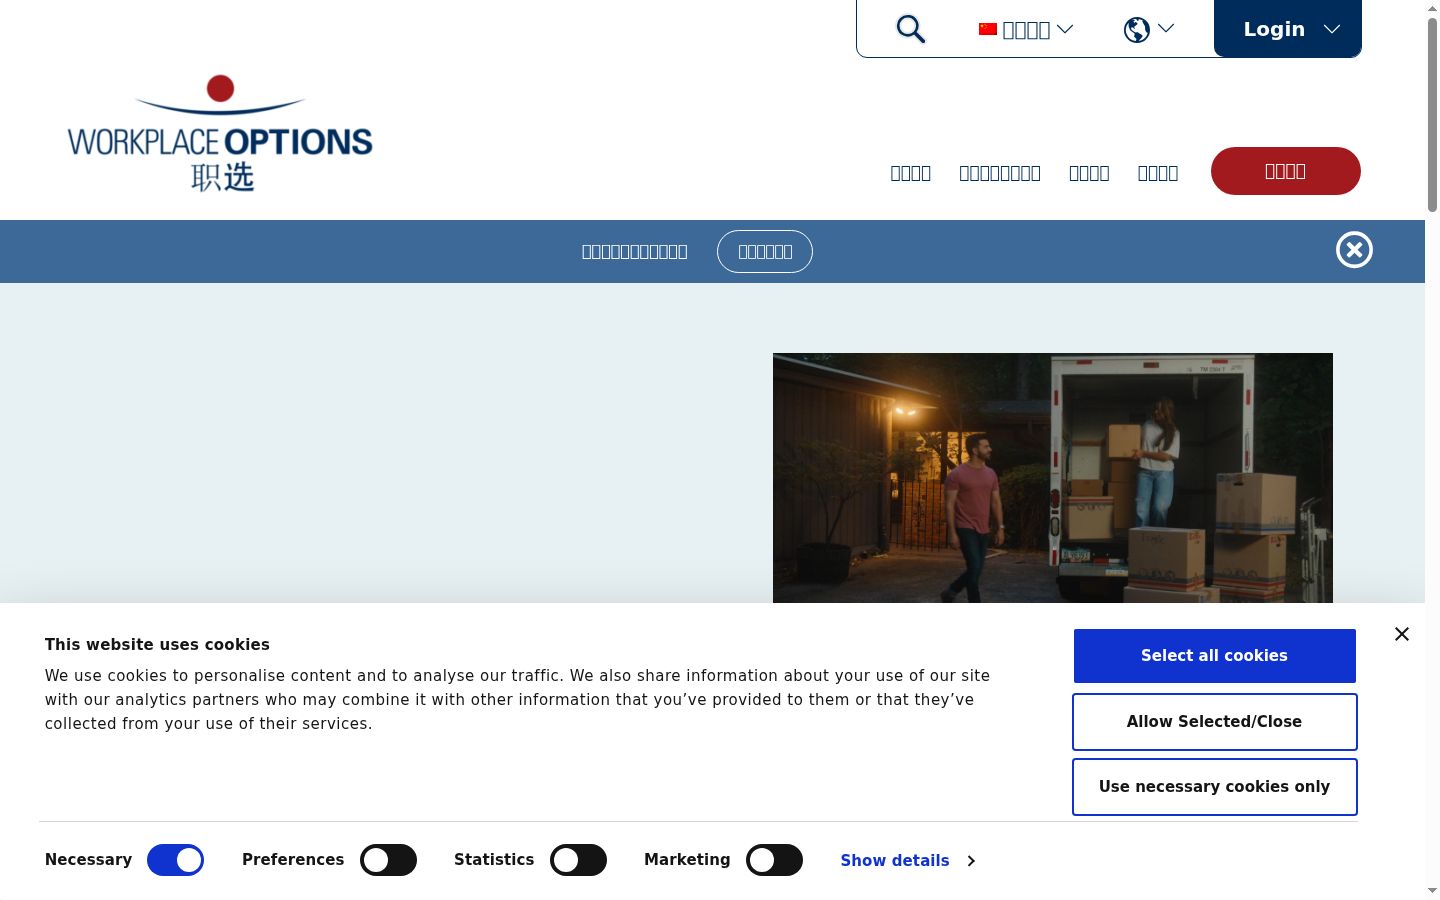Enable the Statistics cookies switch

click(578, 860)
